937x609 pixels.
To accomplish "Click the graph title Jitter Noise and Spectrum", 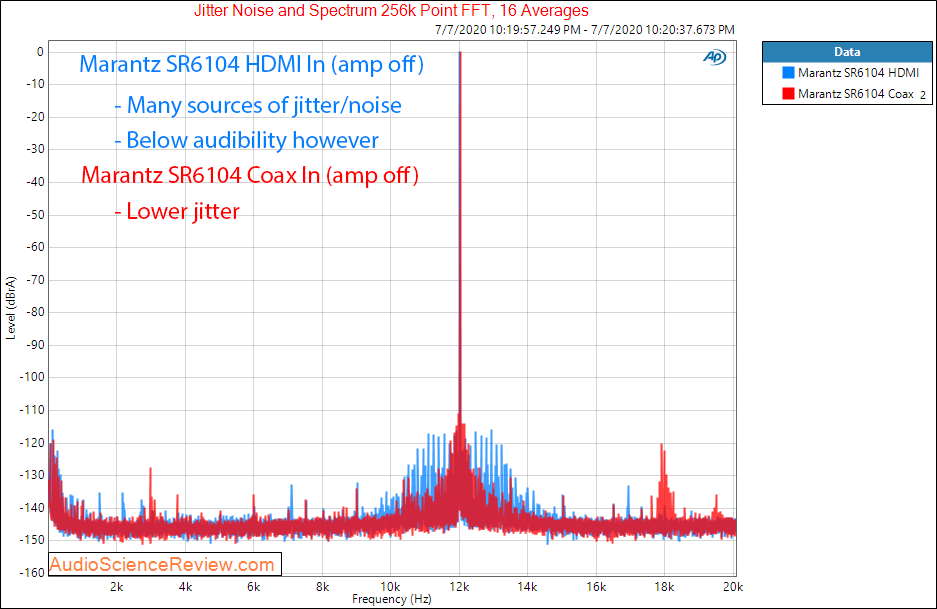I will coord(391,11).
